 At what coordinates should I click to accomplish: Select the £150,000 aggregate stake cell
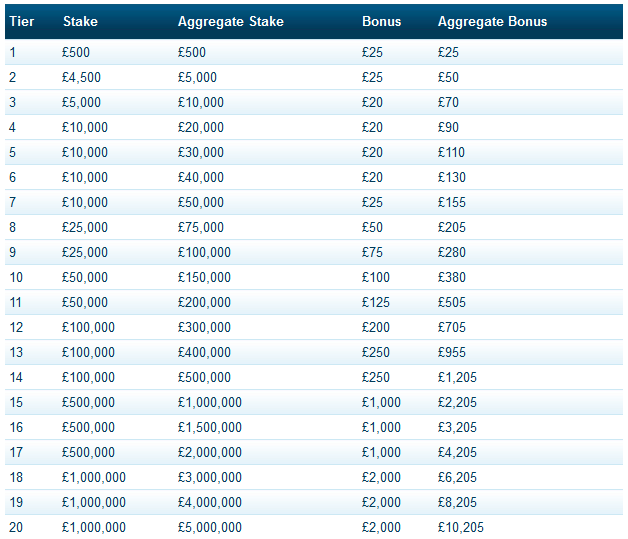204,278
